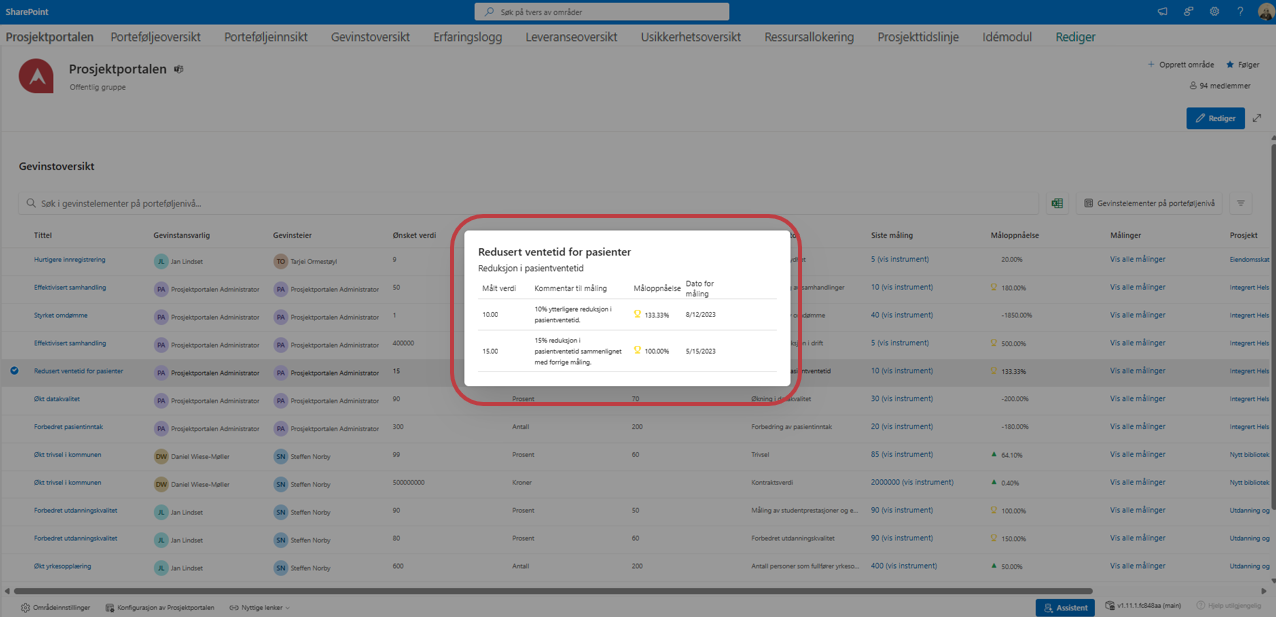Click the -1850.00% goal attainment value
The height and width of the screenshot is (617, 1276).
pyautogui.click(x=1017, y=315)
